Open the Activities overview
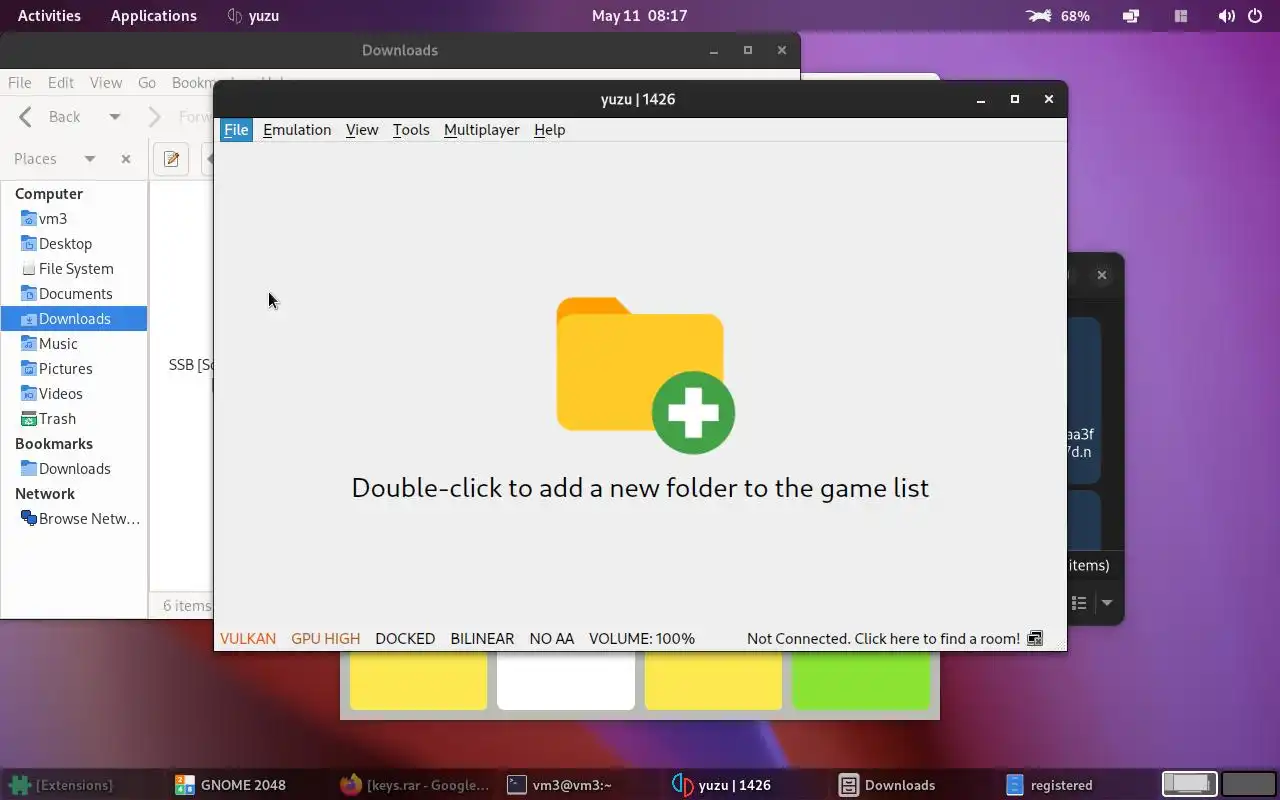Viewport: 1280px width, 800px height. coord(49,16)
